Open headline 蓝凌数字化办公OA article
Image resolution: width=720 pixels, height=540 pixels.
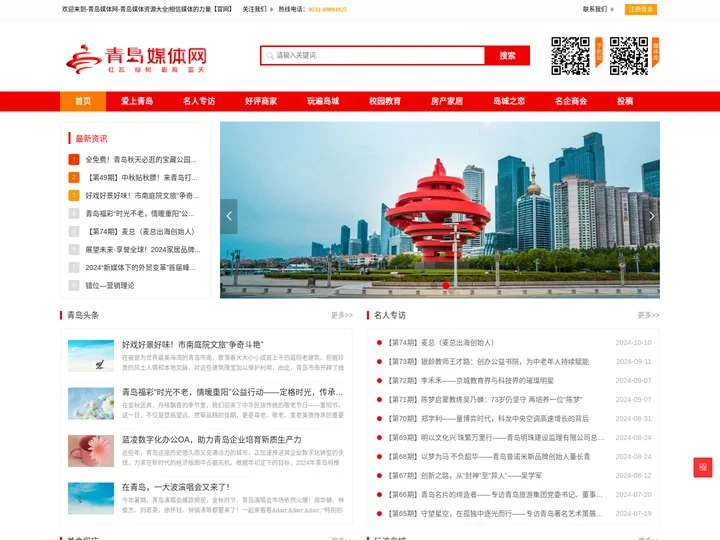(x=212, y=439)
